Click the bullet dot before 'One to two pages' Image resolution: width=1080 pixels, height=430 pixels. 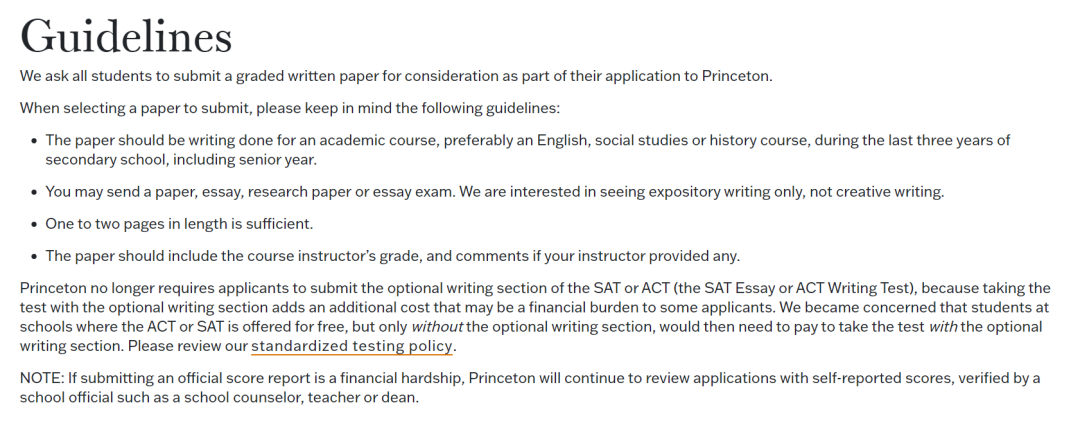click(x=34, y=224)
